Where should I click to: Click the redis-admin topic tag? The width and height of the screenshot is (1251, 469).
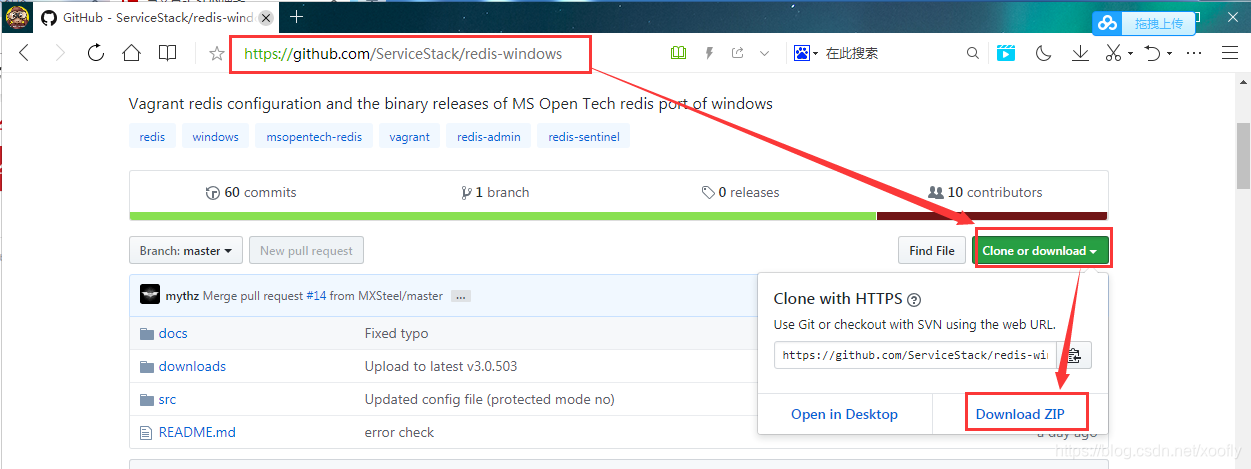[489, 137]
